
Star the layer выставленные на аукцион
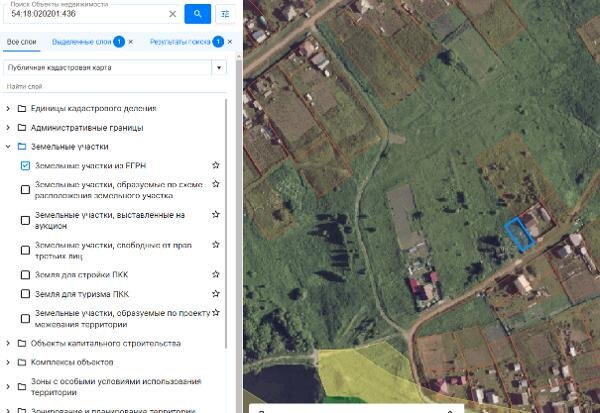(216, 214)
